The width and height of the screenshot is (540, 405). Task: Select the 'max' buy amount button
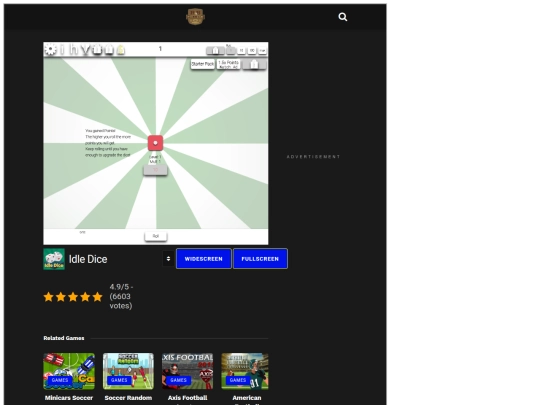262,51
